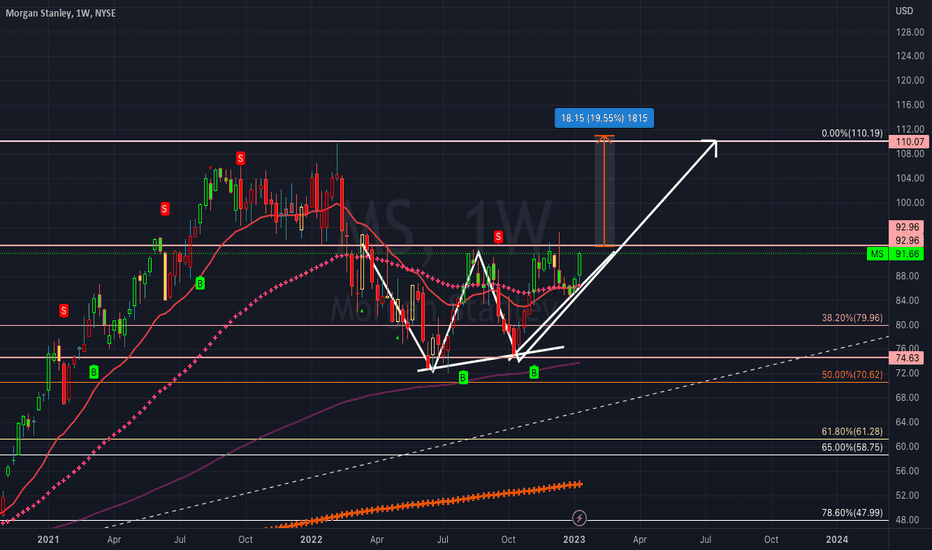Click the 68.00 price axis label
Viewport: 932px width, 550px height.
910,397
